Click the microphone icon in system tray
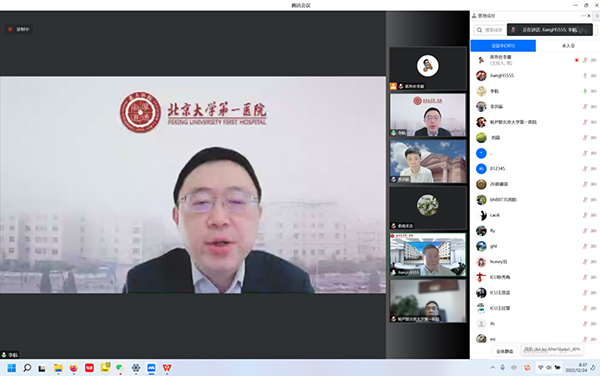This screenshot has width=600, height=376. pyautogui.click(x=502, y=368)
